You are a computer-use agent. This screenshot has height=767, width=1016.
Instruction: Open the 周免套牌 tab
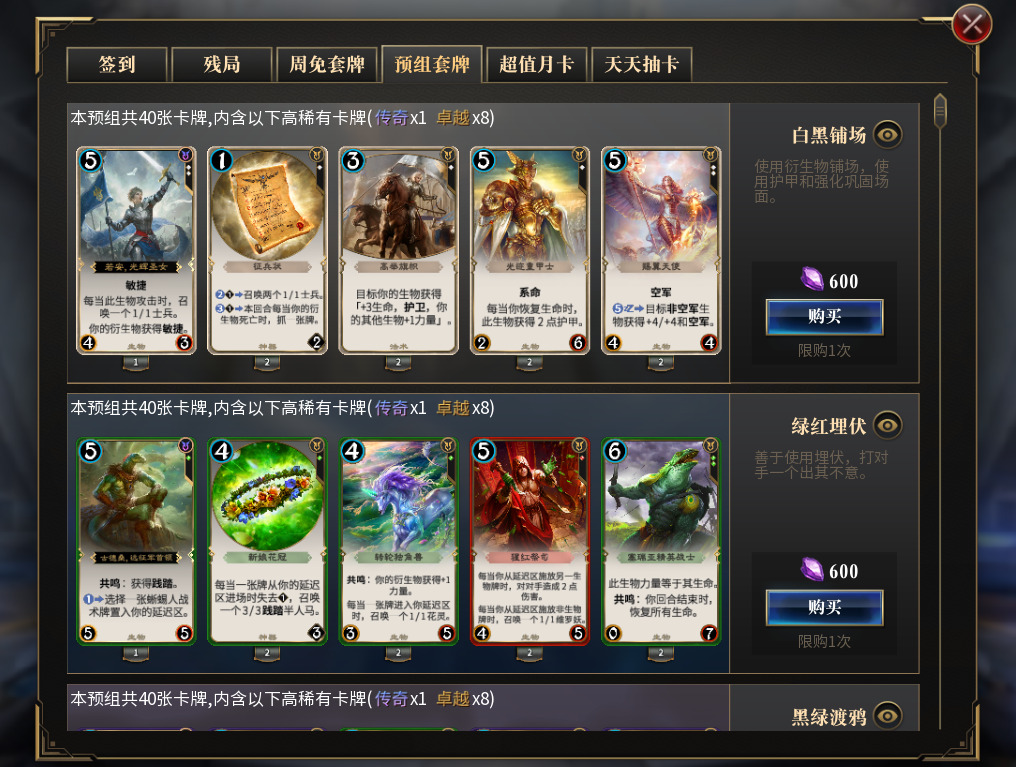click(327, 65)
